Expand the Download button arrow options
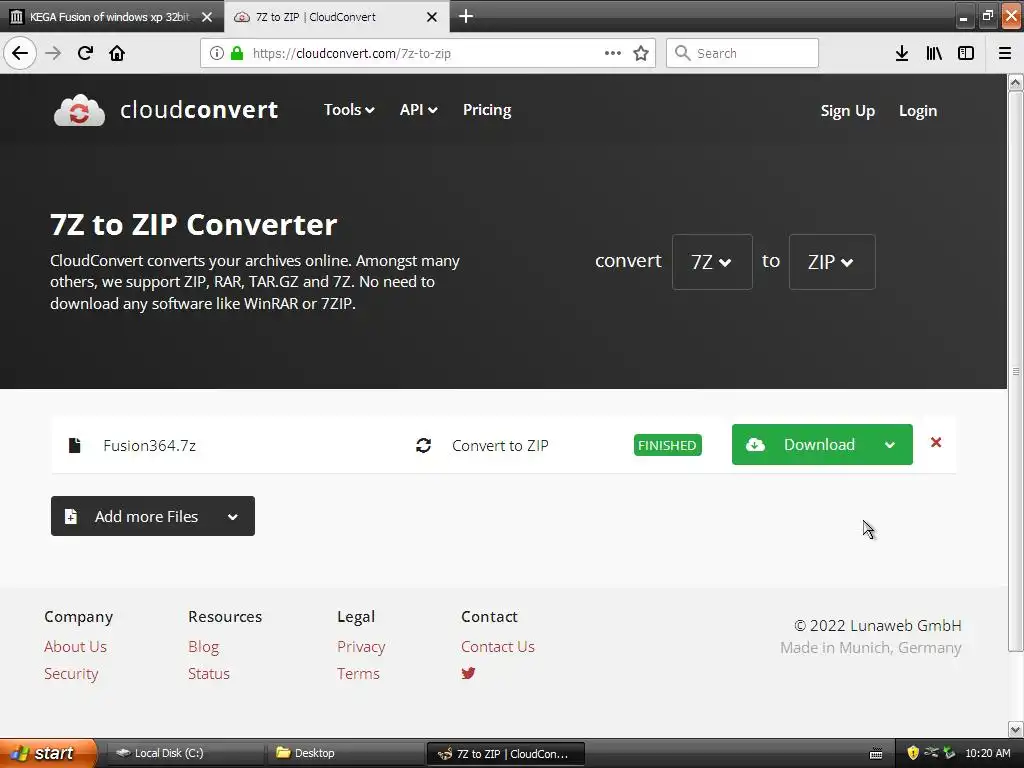 coord(889,445)
